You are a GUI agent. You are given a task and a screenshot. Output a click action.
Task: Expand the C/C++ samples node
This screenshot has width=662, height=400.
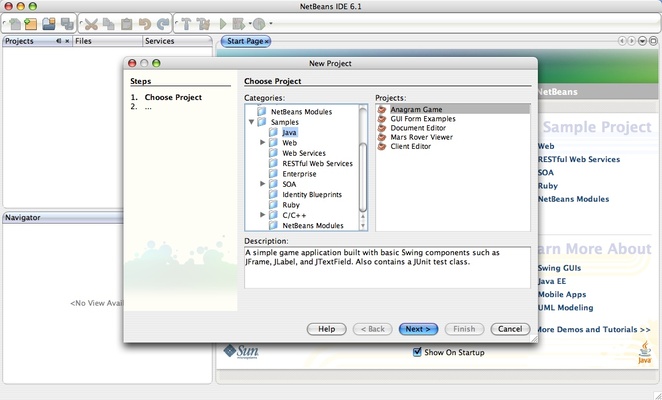263,215
